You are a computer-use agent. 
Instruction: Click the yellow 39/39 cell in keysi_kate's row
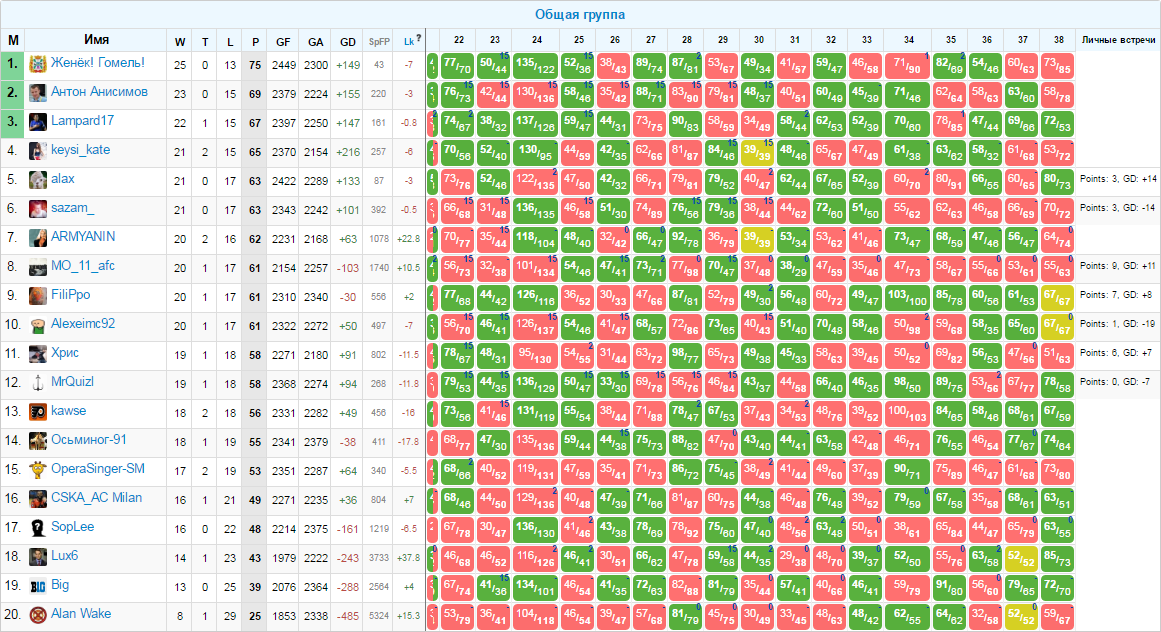point(758,151)
